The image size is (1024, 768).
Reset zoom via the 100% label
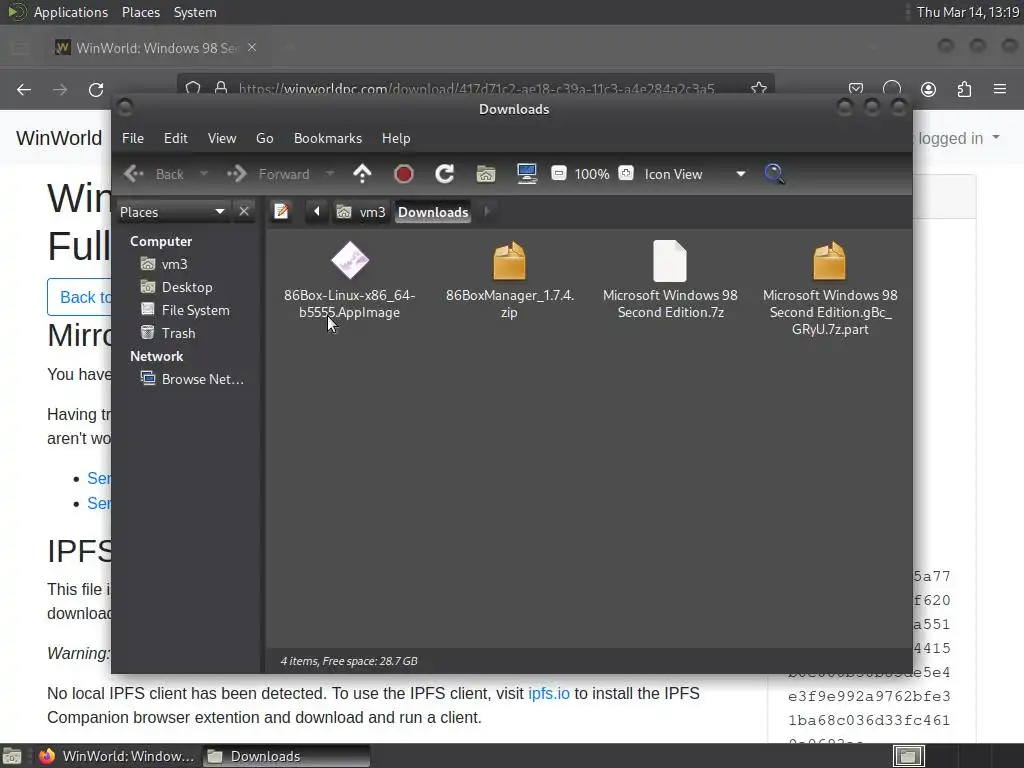(x=592, y=174)
